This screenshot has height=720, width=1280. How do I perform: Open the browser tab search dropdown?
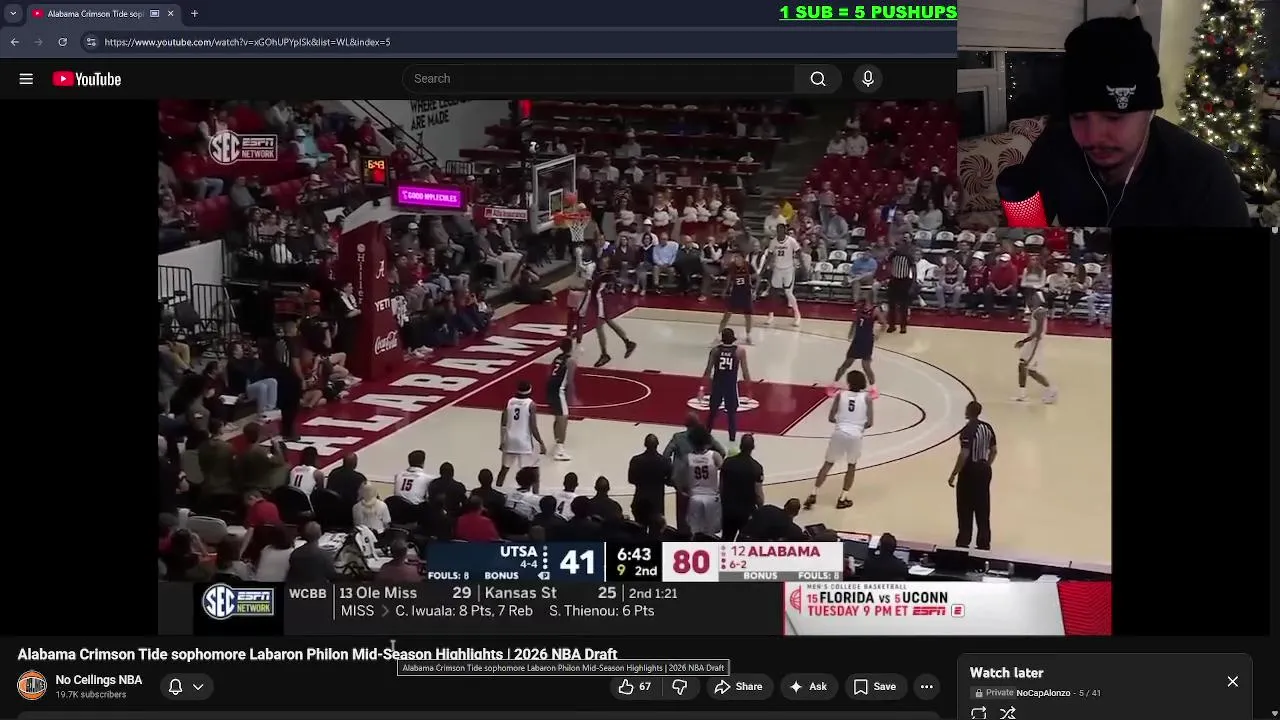(x=13, y=13)
